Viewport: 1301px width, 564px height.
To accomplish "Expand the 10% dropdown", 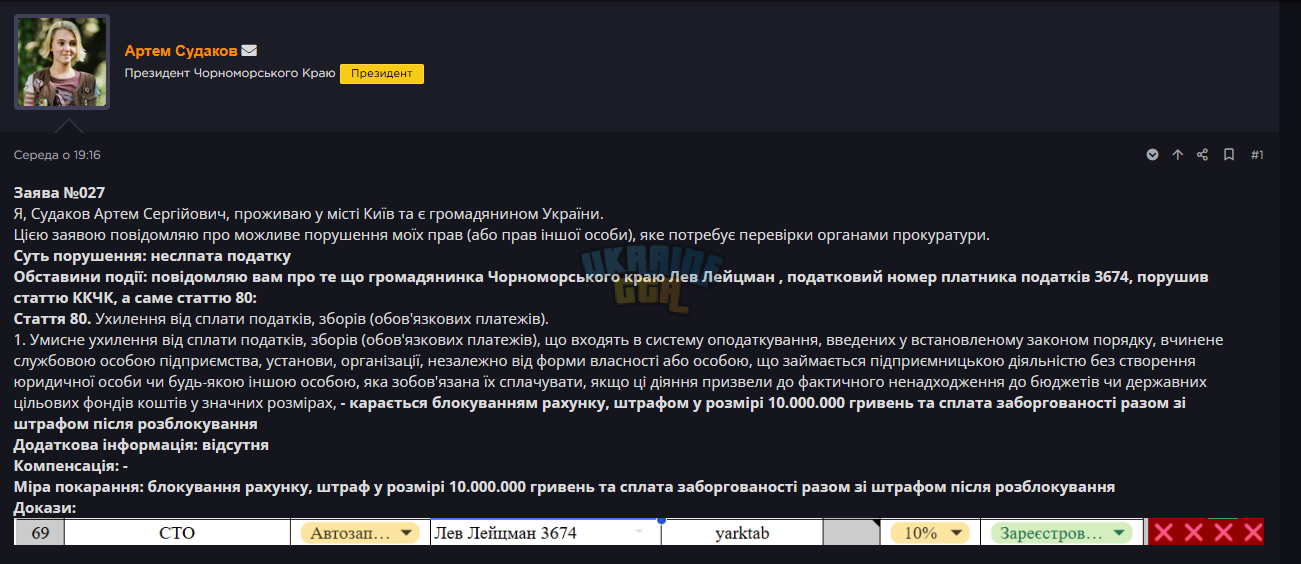I will click(930, 533).
